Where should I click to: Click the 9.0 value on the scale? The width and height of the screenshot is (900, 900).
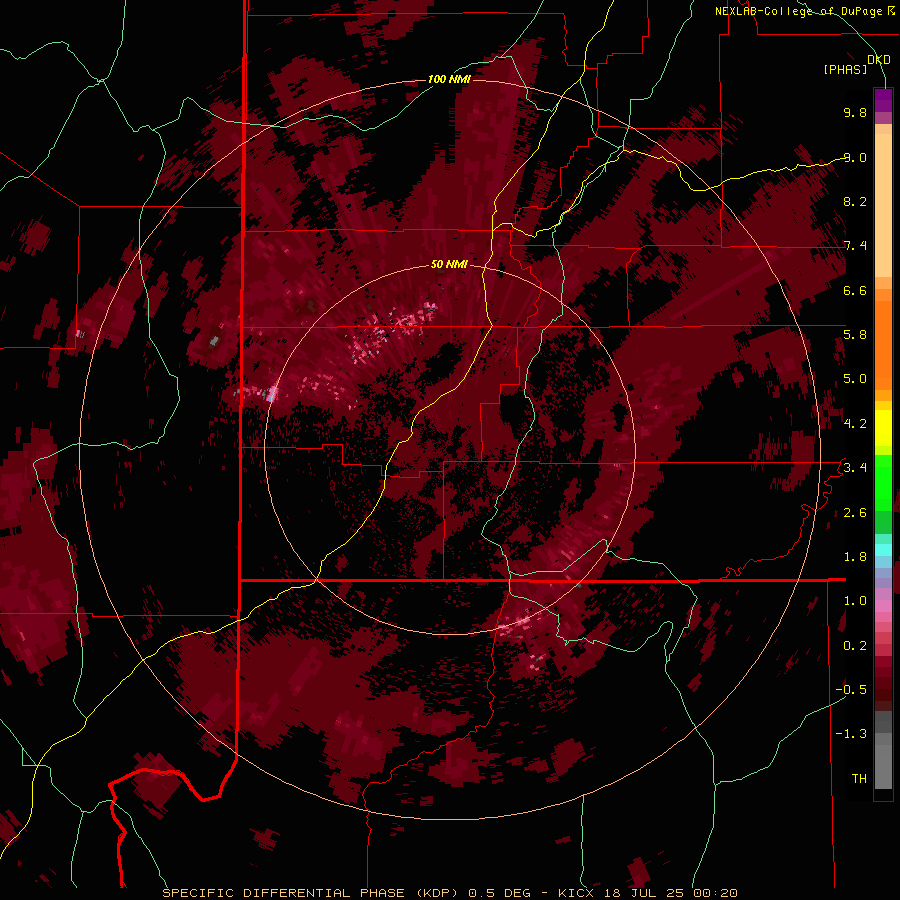855,157
